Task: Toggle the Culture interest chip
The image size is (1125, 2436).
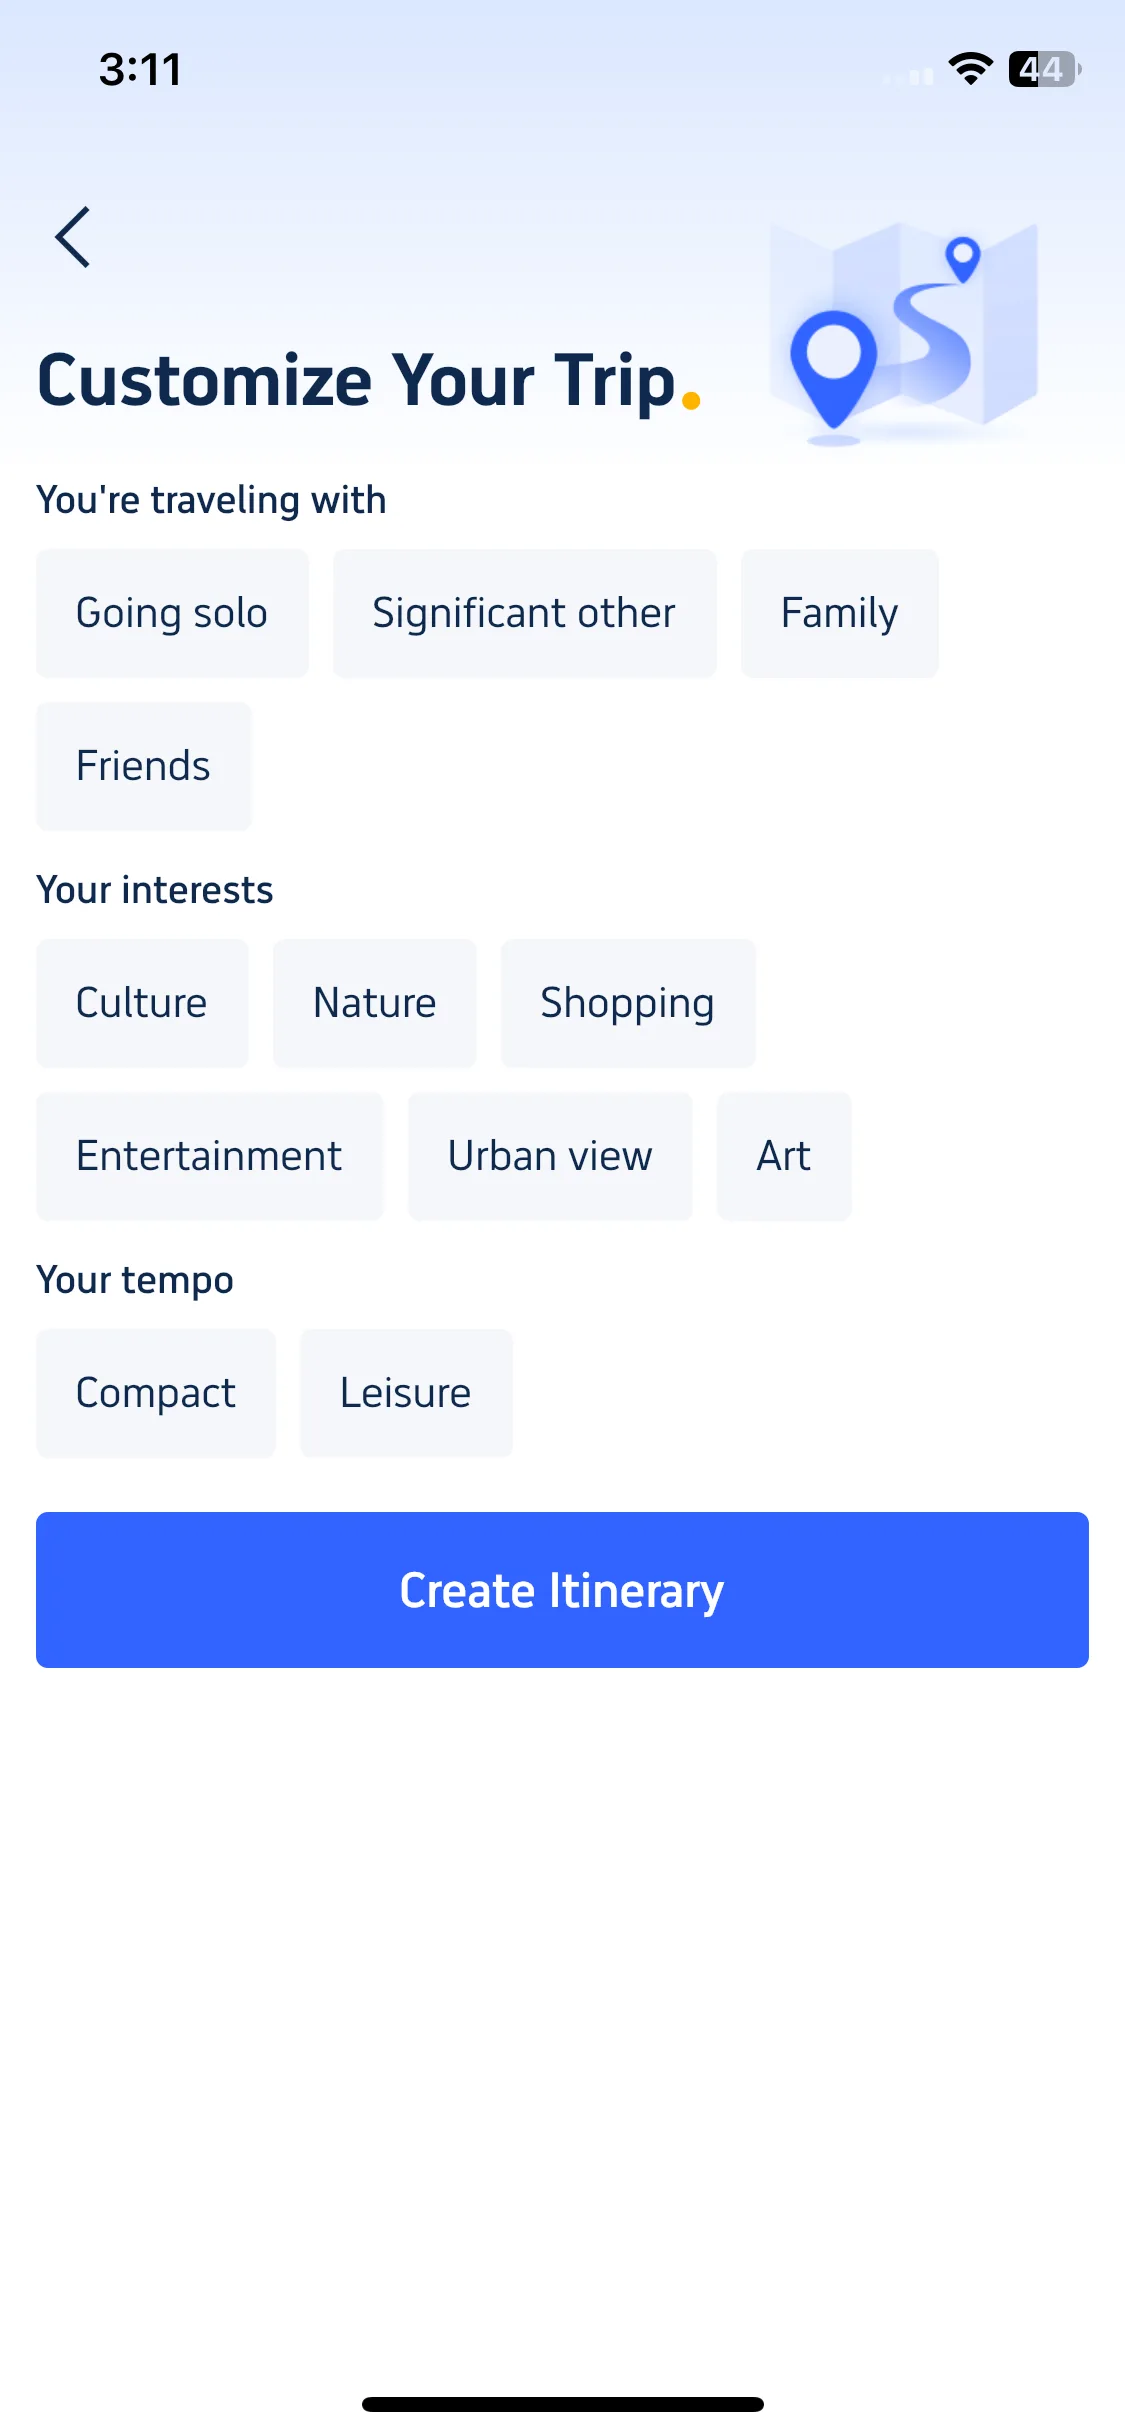Action: pos(142,1003)
